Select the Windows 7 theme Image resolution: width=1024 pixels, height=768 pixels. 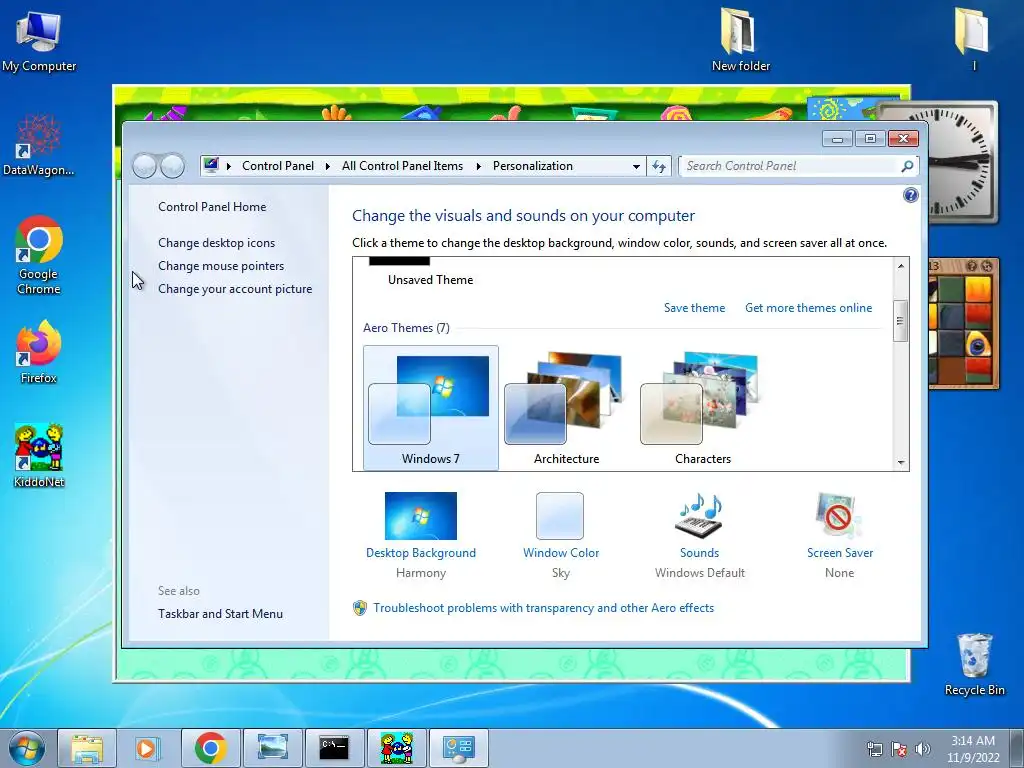click(430, 408)
